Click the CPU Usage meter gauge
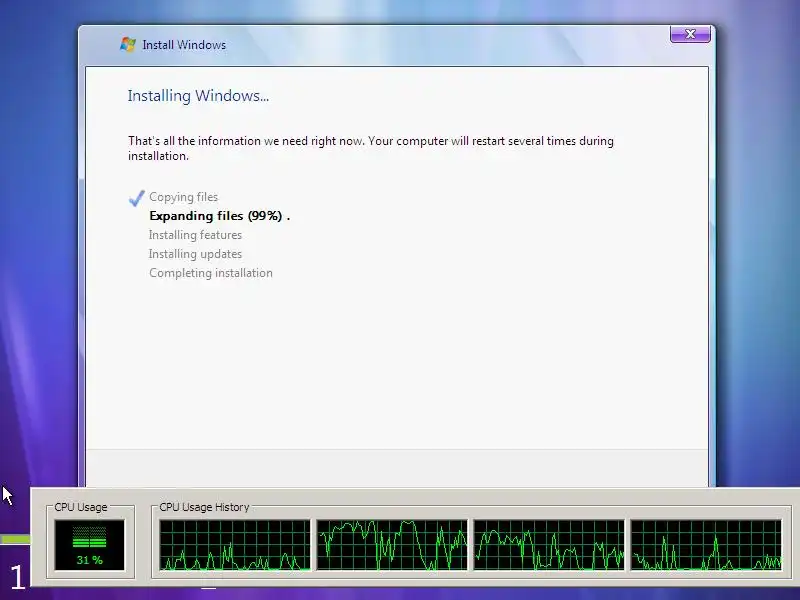The height and width of the screenshot is (600, 800). tap(89, 544)
